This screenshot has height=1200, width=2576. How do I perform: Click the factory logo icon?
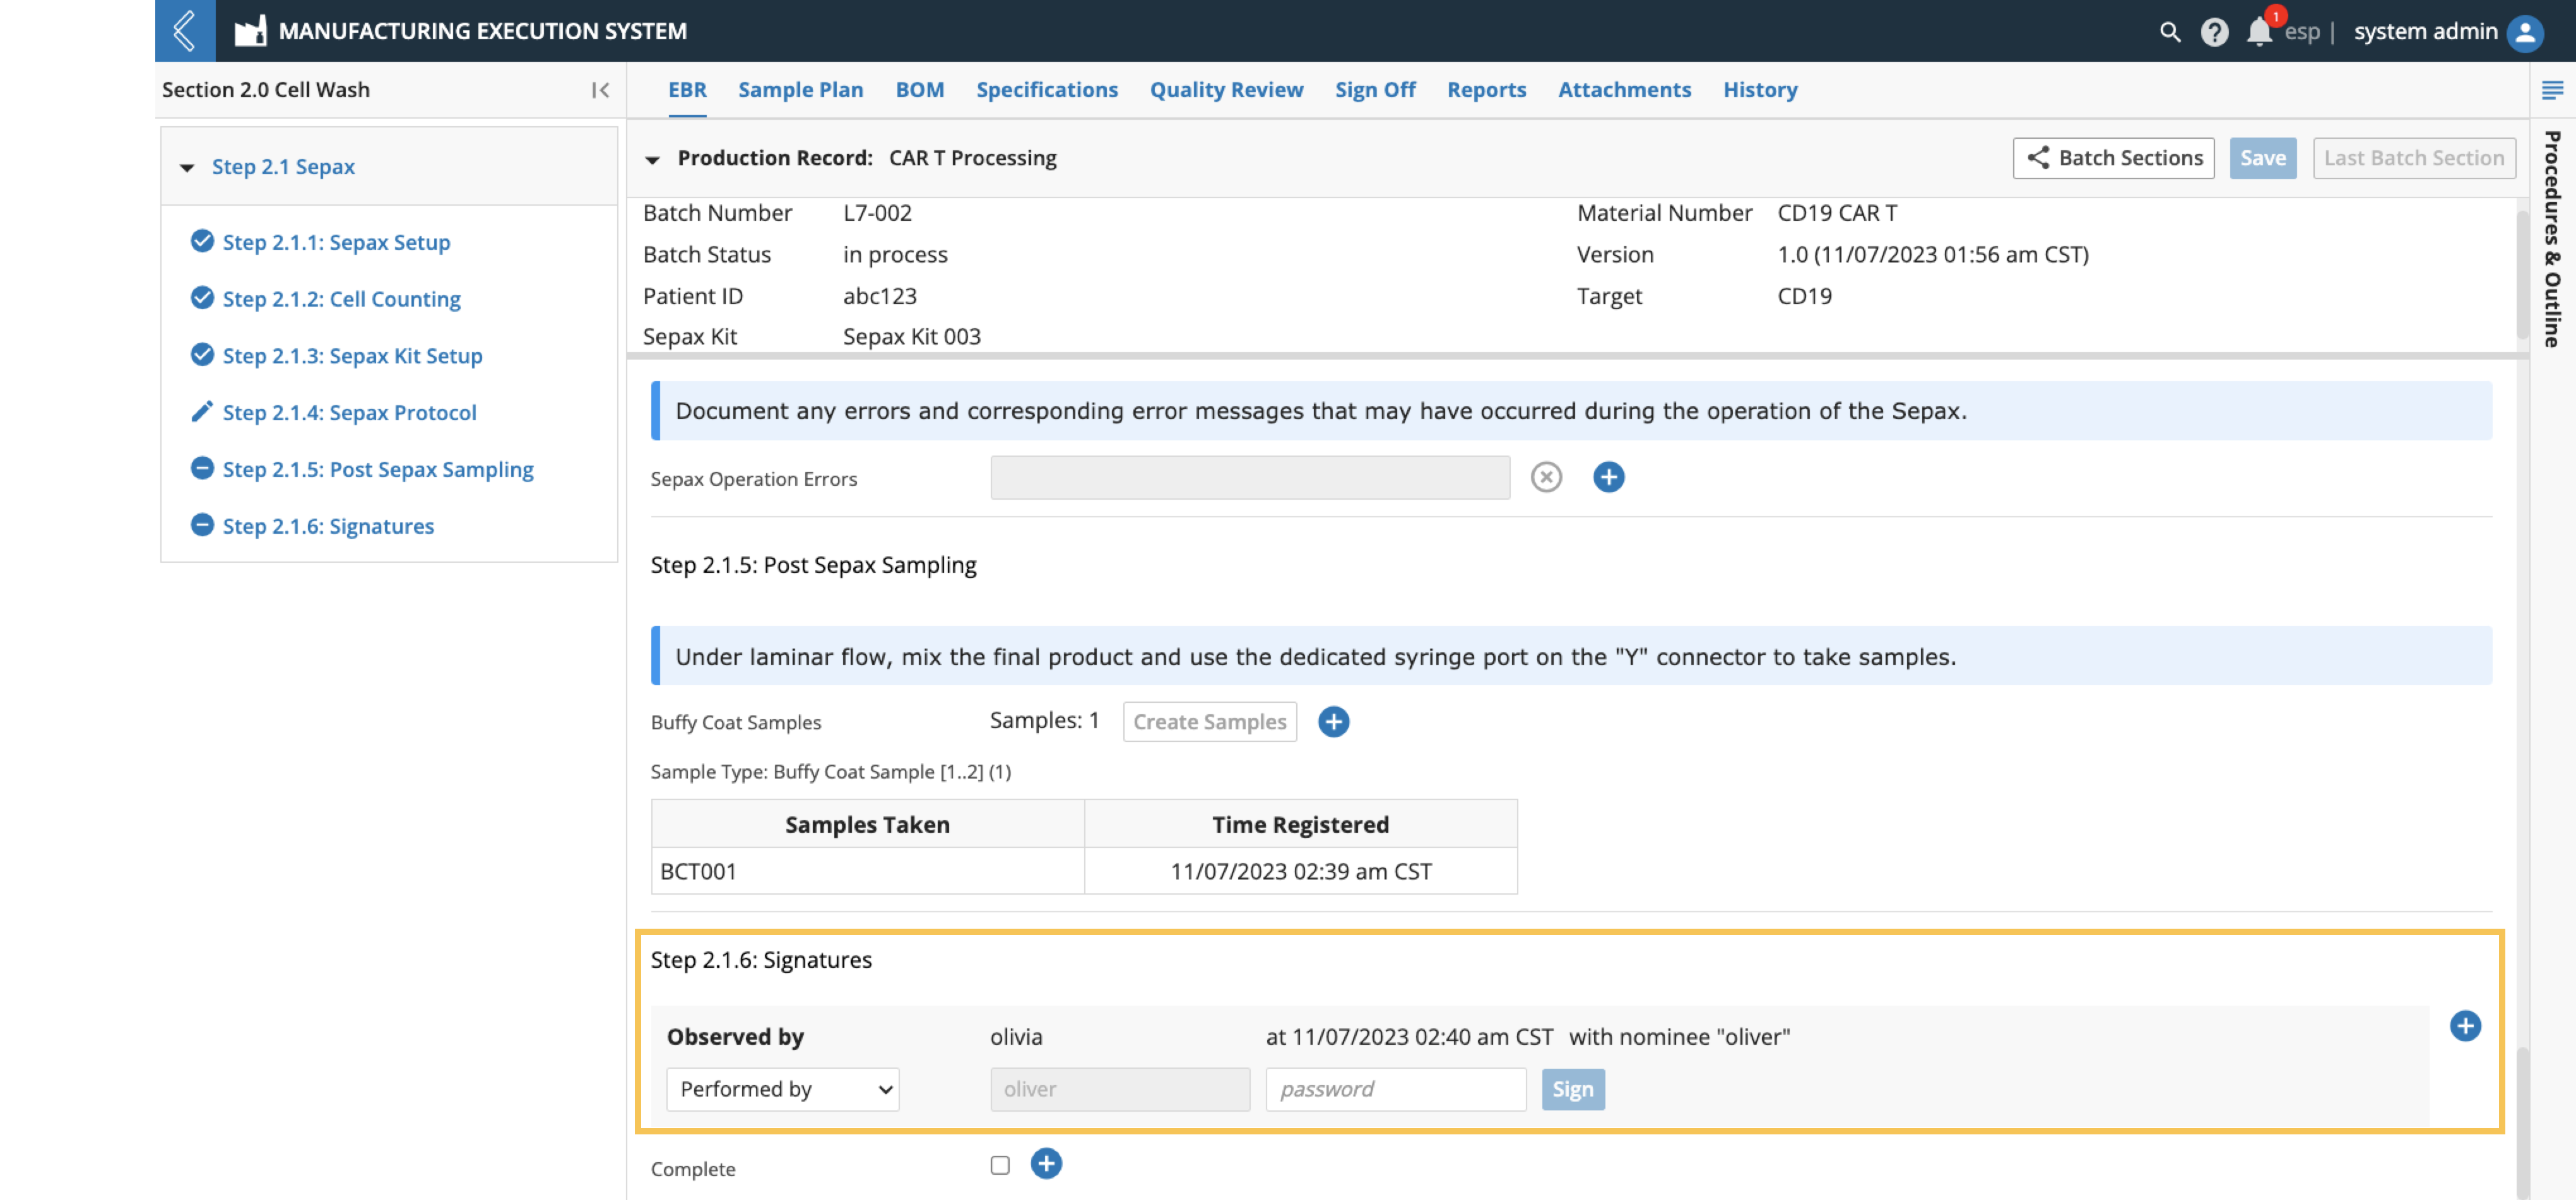pos(250,31)
